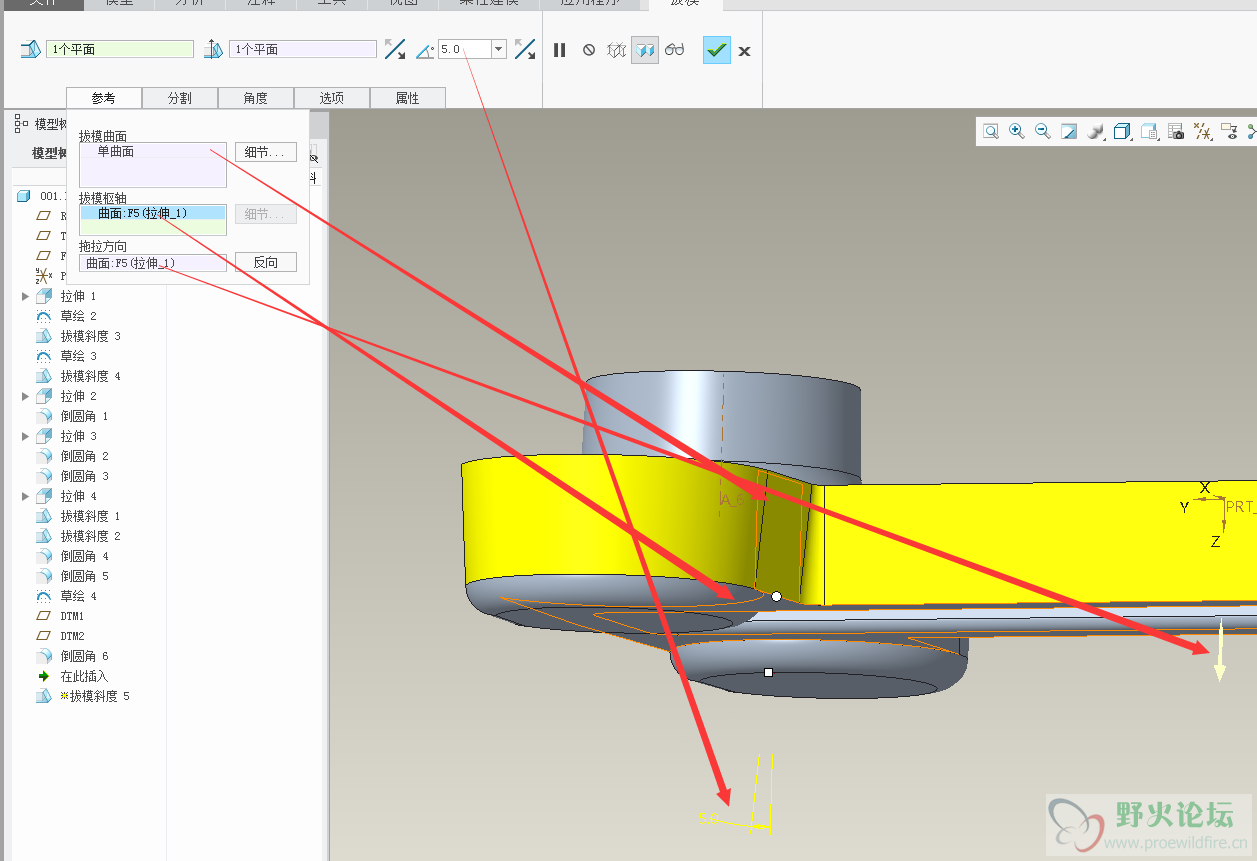
Task: Open the 分割 tab
Action: pos(180,98)
